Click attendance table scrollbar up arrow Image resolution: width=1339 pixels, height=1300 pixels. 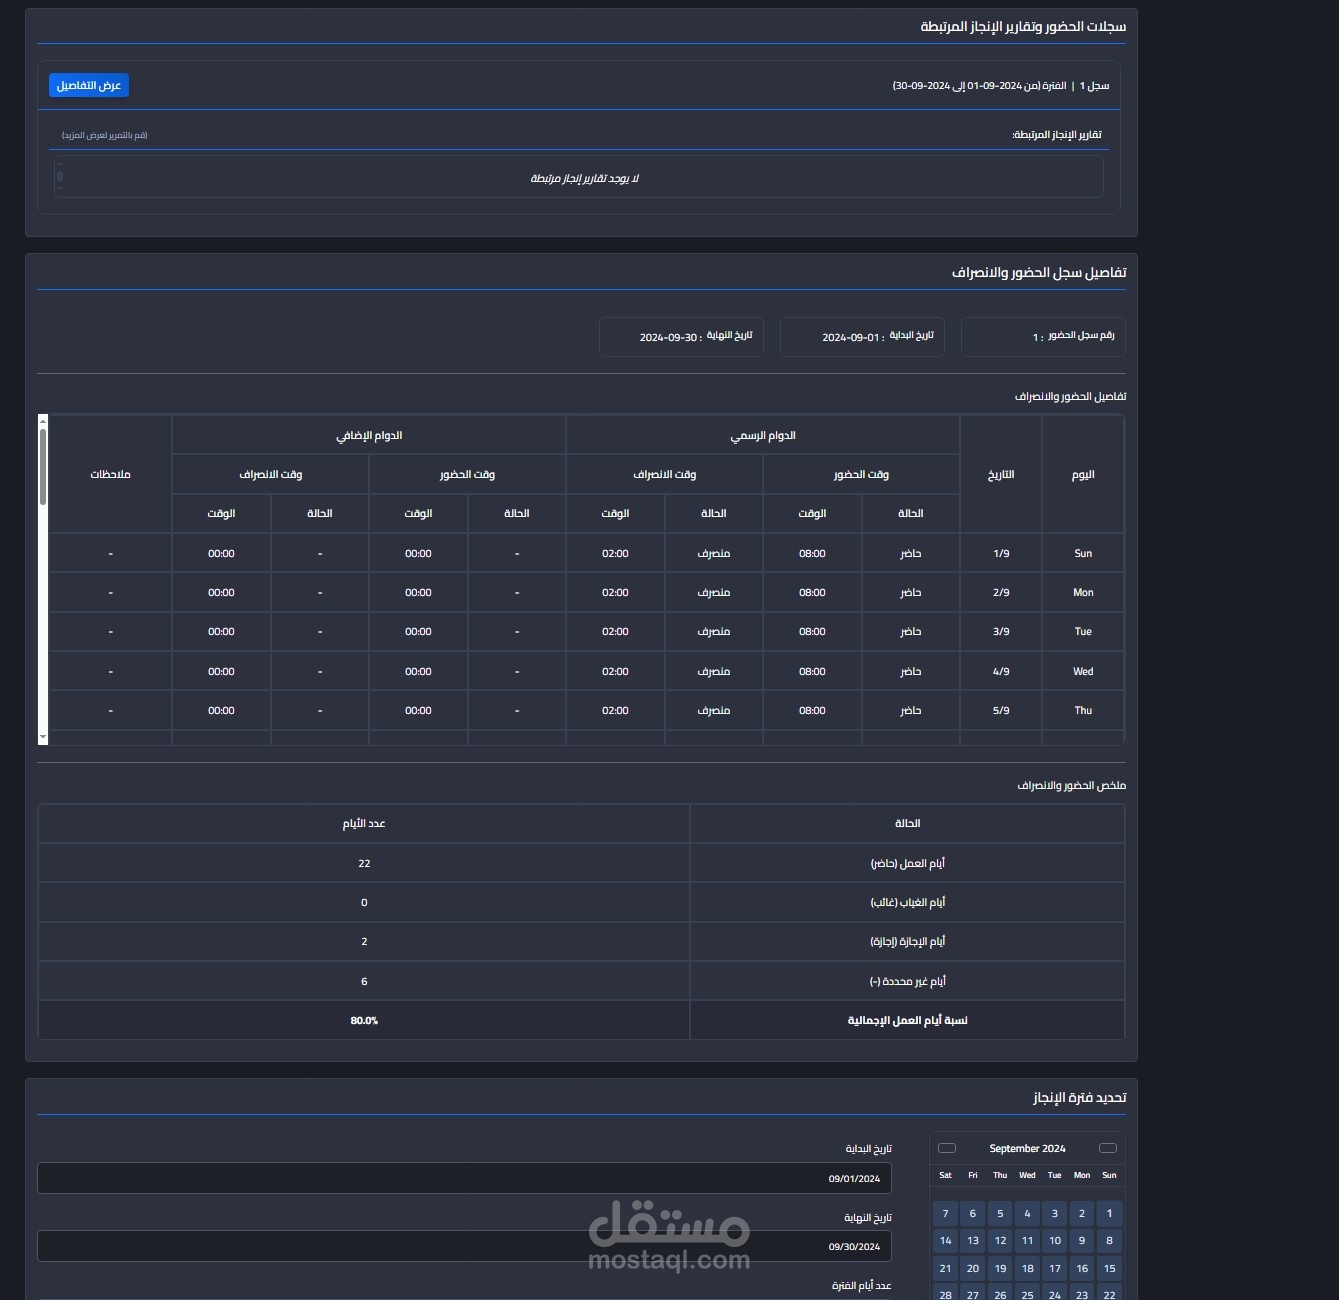[x=43, y=421]
